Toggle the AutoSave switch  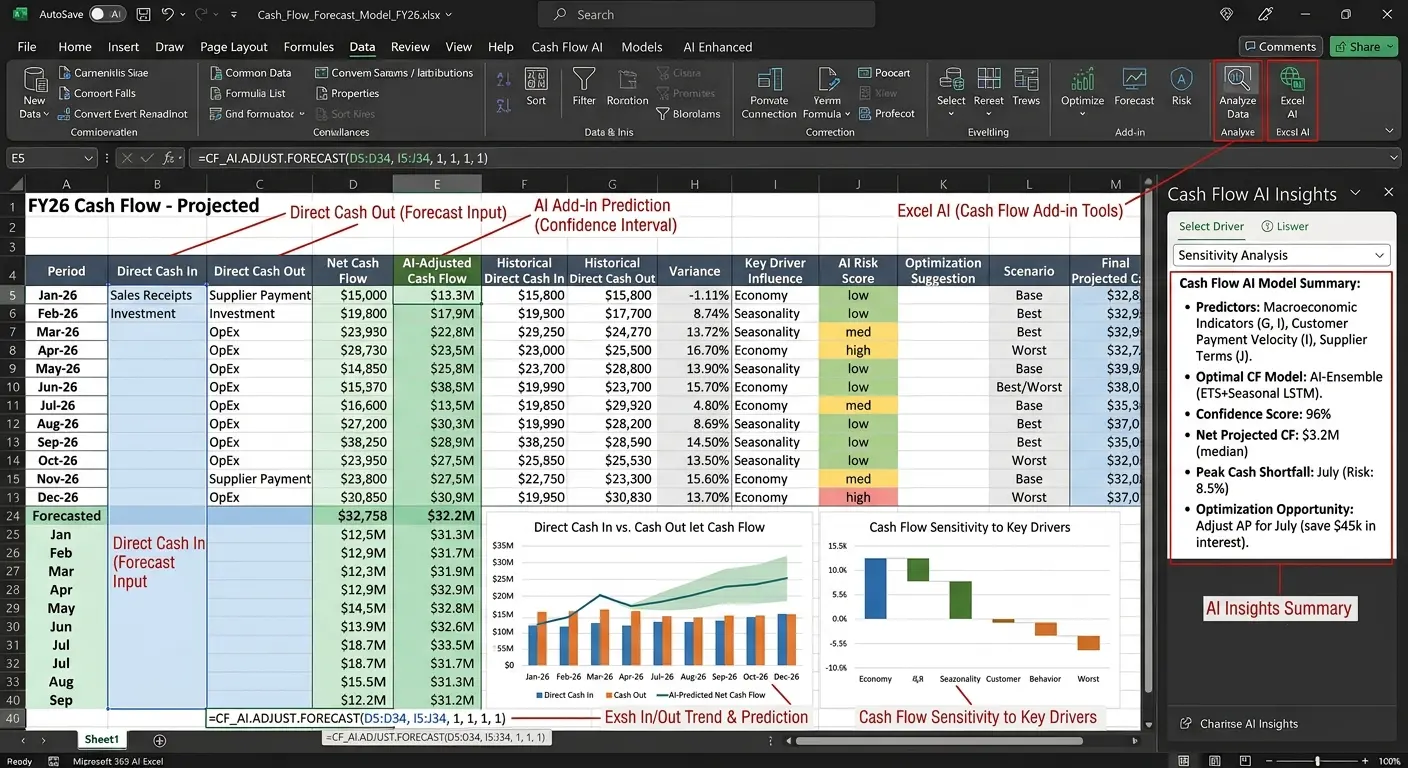click(x=107, y=15)
